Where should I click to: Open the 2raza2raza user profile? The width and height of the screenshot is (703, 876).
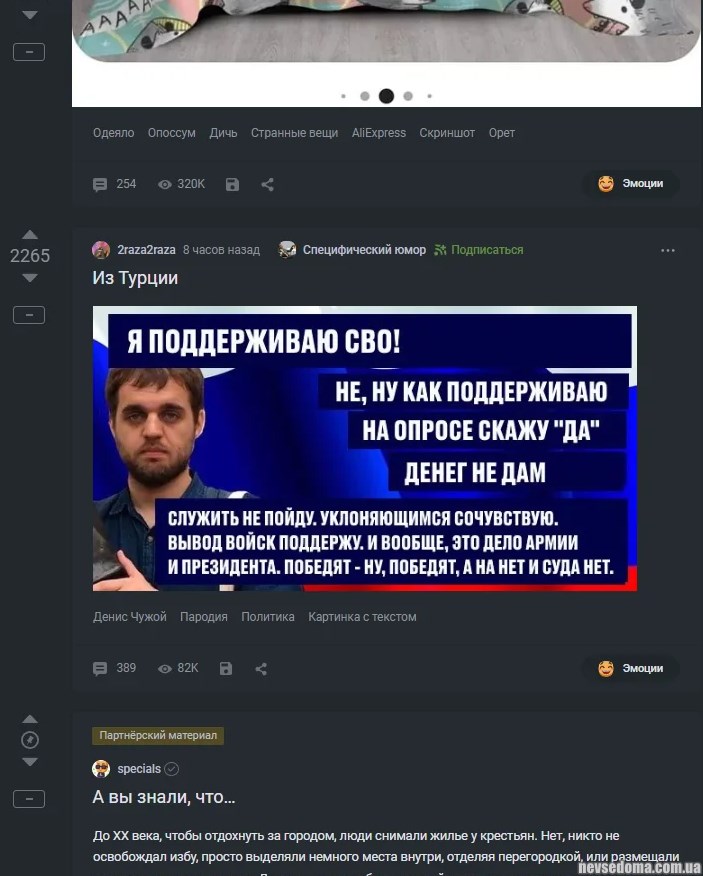click(x=146, y=250)
